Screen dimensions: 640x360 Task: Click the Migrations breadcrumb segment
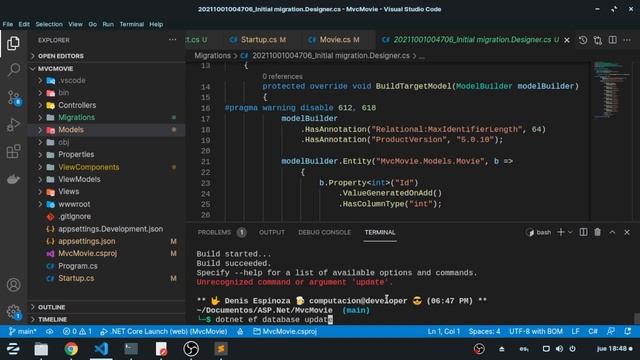(212, 56)
